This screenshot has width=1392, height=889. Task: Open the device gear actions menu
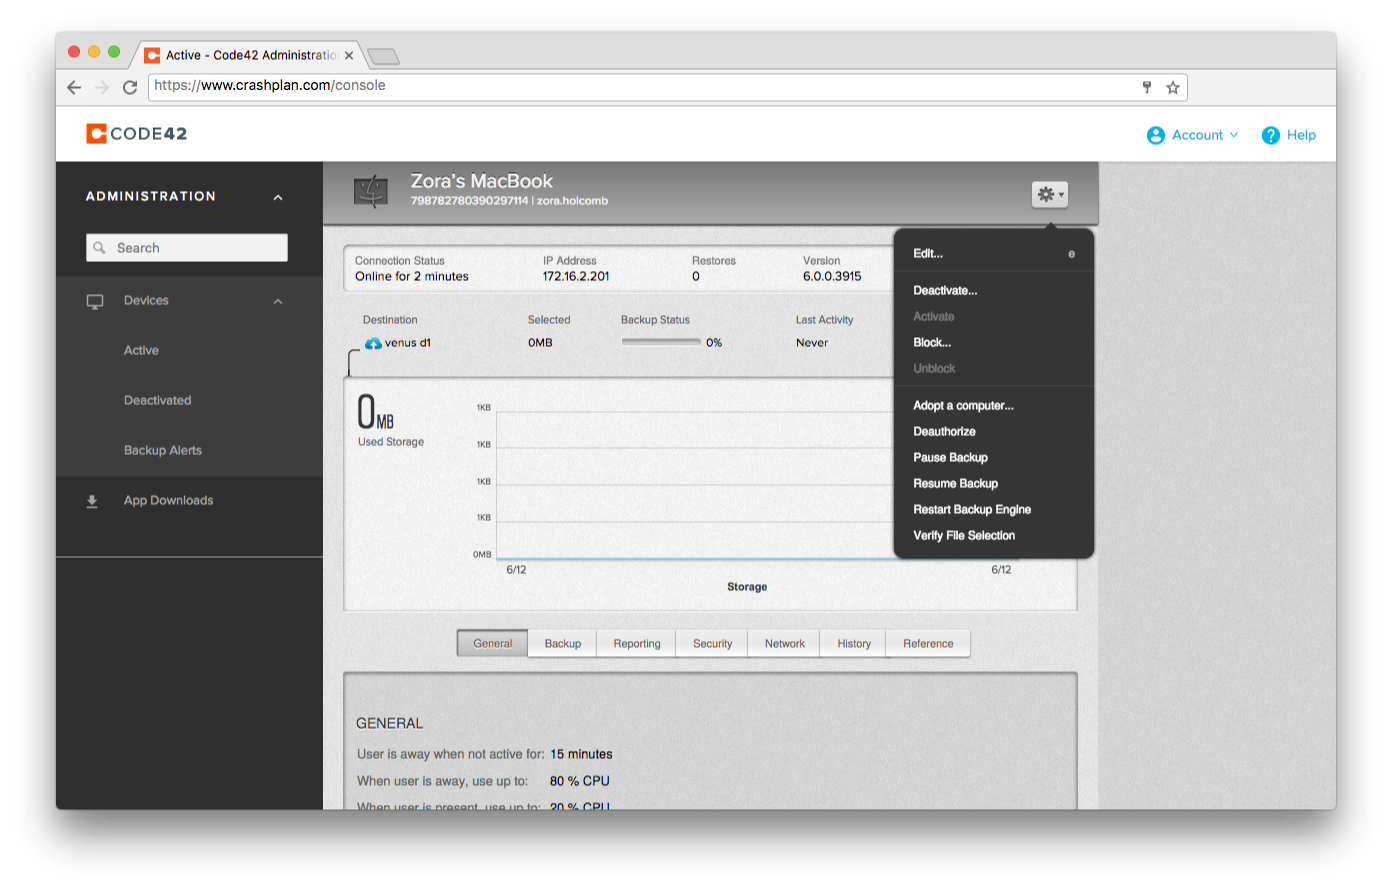pos(1049,194)
